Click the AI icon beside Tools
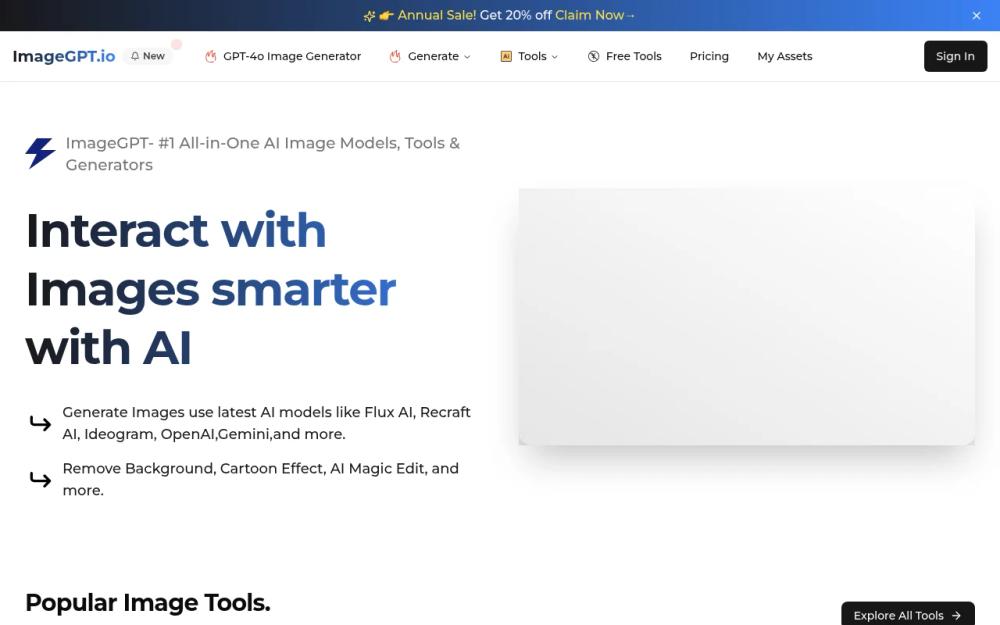The width and height of the screenshot is (1000, 625). click(x=506, y=56)
